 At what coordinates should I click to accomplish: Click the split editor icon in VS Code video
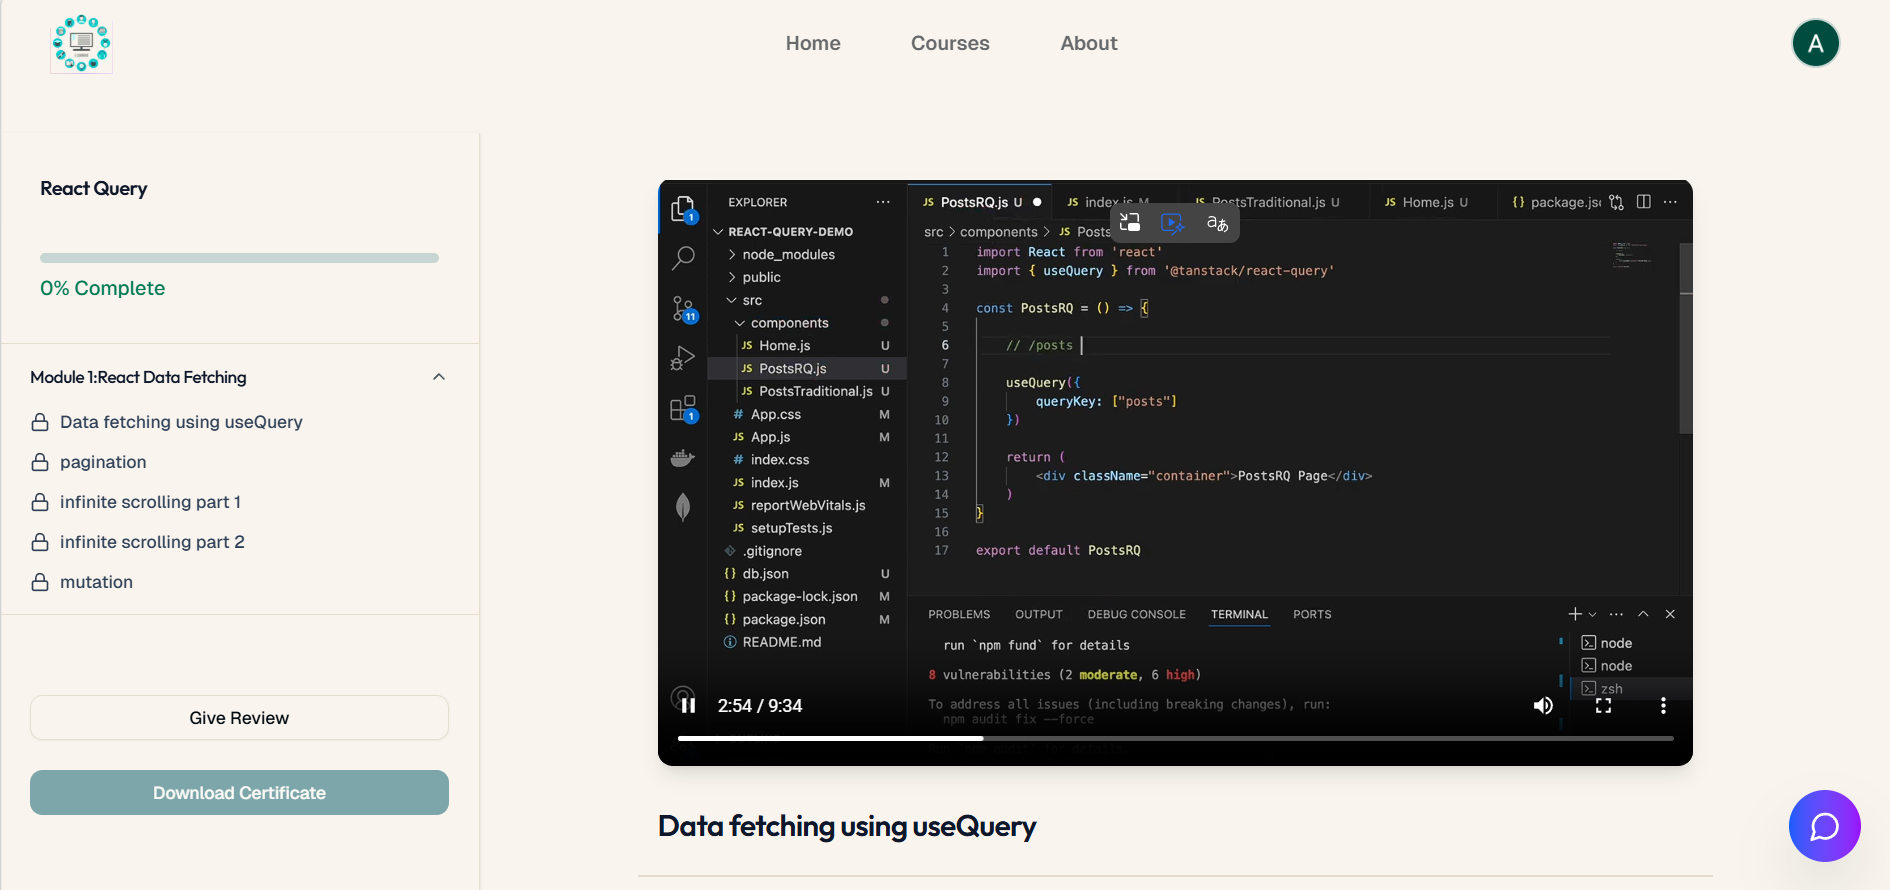pos(1643,202)
